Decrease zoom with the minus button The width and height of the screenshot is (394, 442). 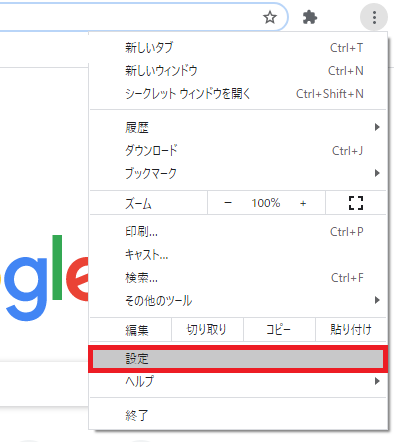[x=228, y=203]
